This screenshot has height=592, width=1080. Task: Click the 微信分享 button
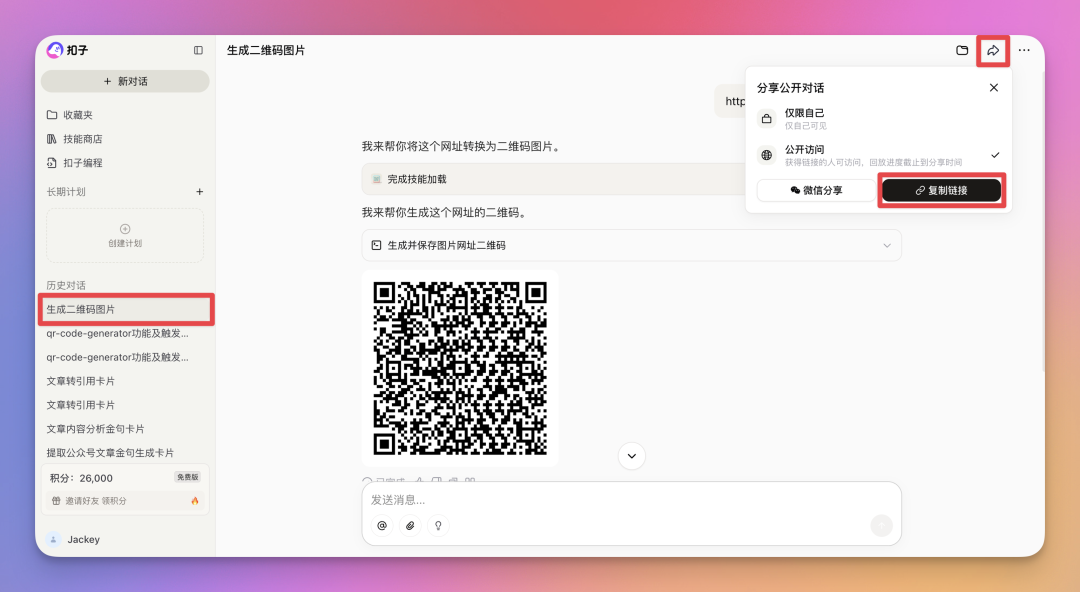pos(816,190)
